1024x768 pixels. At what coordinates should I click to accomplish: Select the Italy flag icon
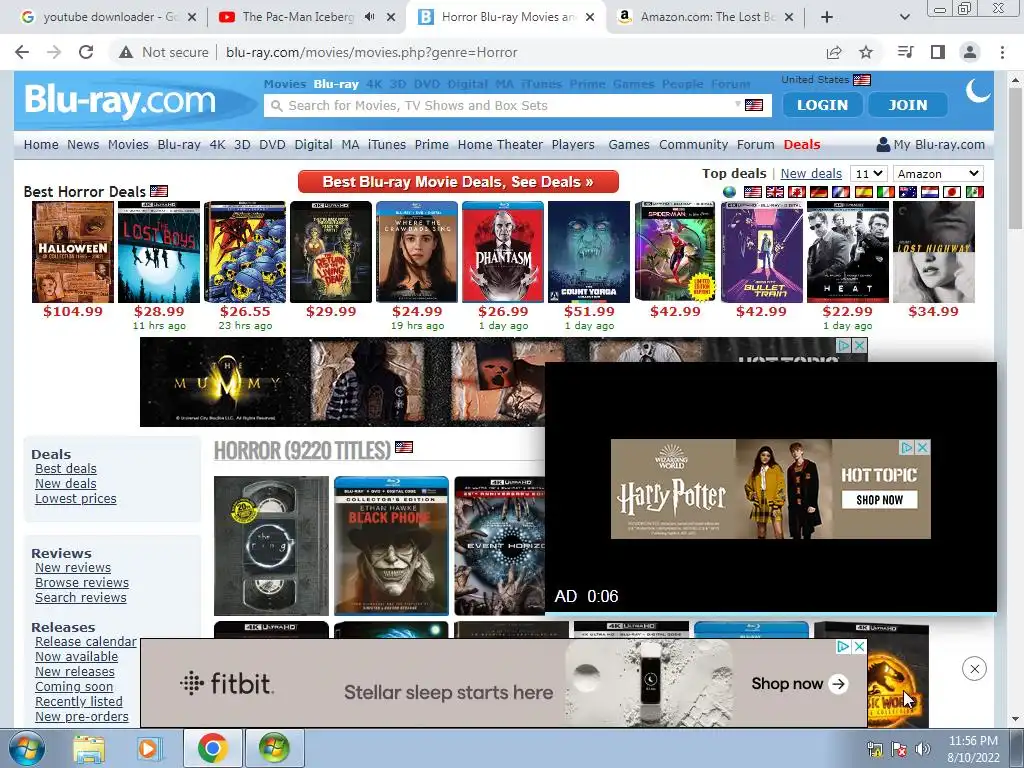[x=886, y=192]
